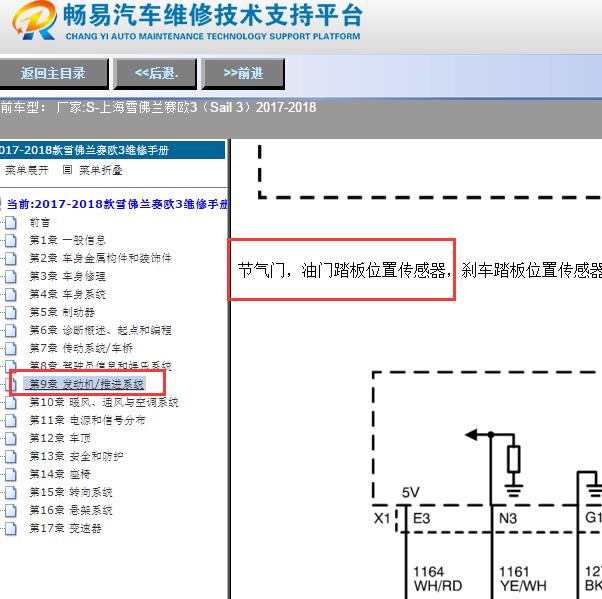Screen dimensions: 602x599
Task: Click the 5V label in wiring diagram
Action: click(411, 493)
